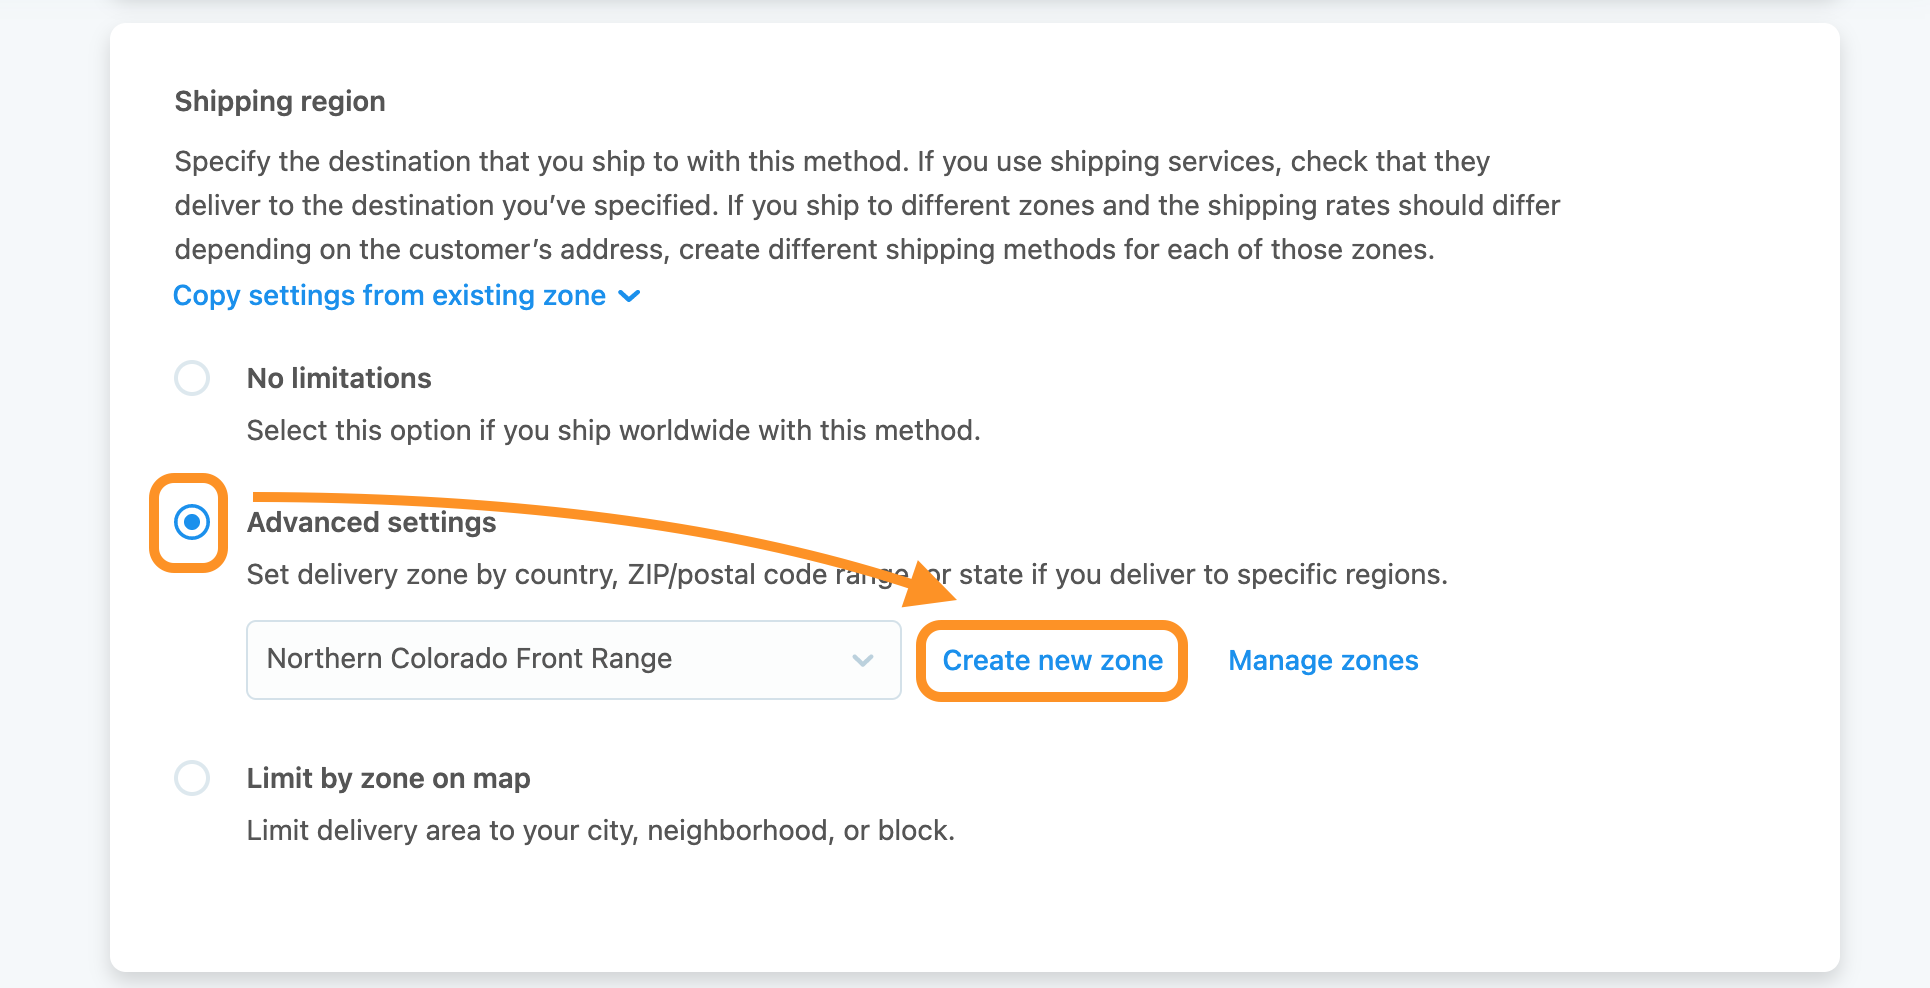
Task: Select the Advanced settings radio button
Action: coord(192,522)
